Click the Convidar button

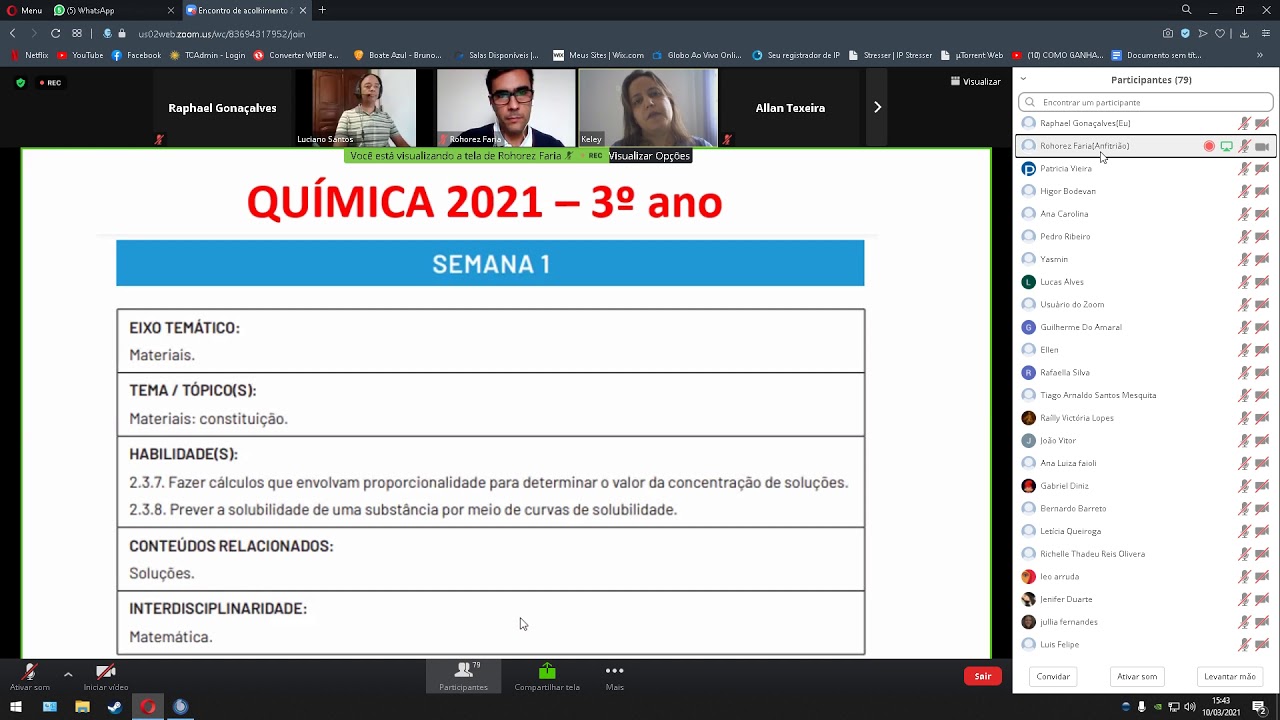[x=1053, y=676]
